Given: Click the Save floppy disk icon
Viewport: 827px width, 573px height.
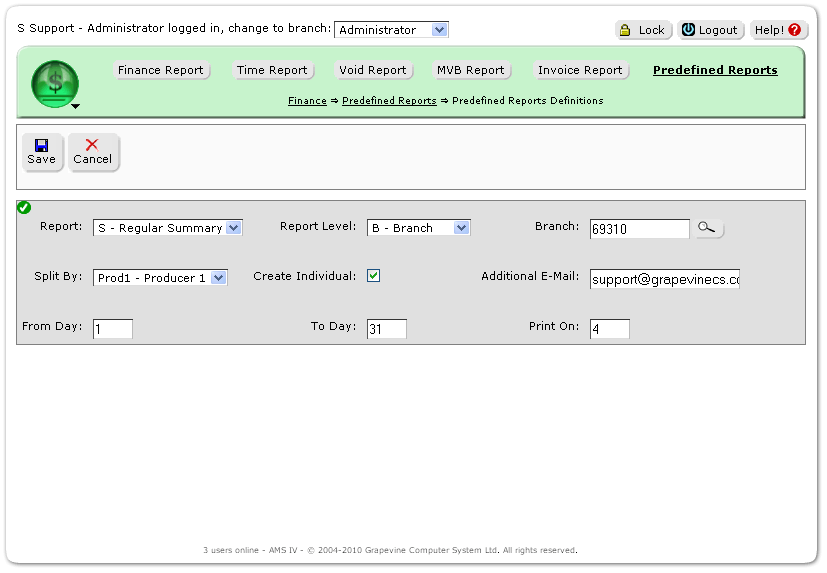Looking at the screenshot, I should point(41,146).
